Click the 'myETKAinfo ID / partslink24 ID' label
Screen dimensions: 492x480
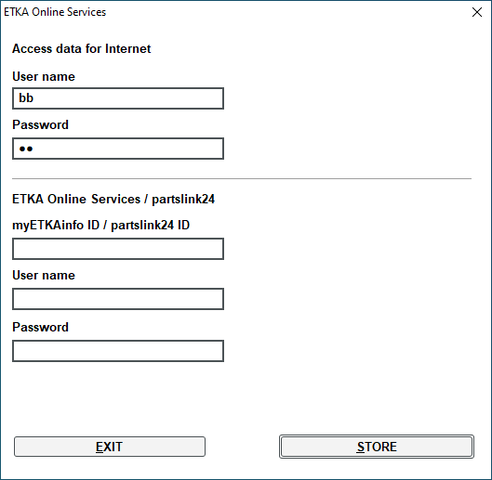click(101, 225)
